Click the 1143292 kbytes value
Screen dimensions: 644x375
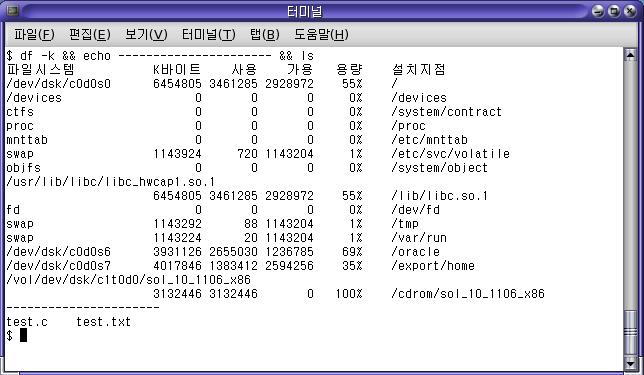pyautogui.click(x=177, y=223)
